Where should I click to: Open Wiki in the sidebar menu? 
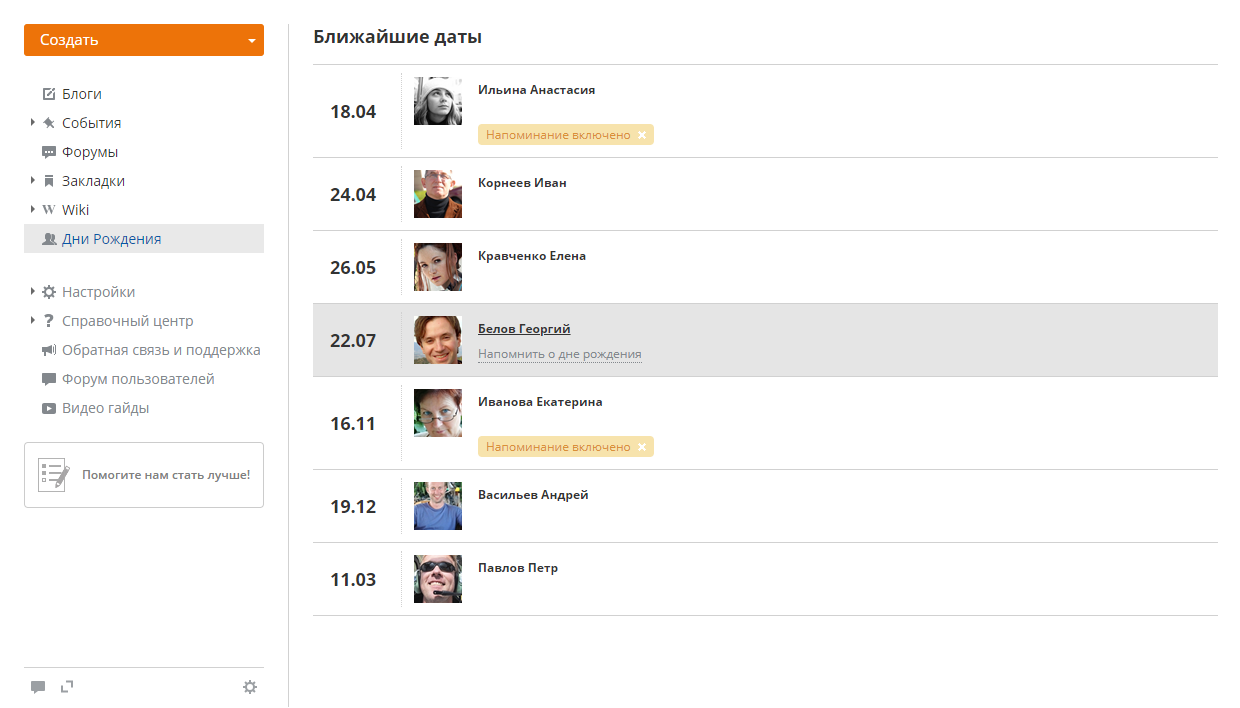click(x=76, y=210)
